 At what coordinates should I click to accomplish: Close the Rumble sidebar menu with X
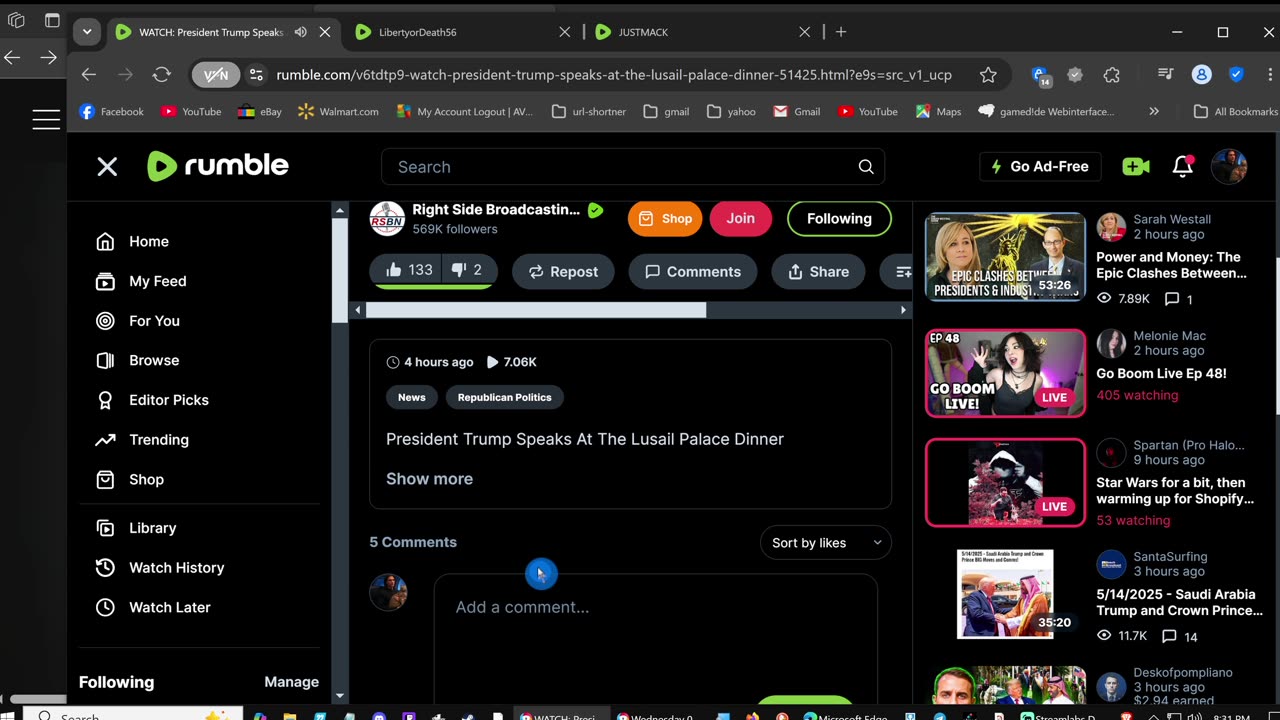107,167
